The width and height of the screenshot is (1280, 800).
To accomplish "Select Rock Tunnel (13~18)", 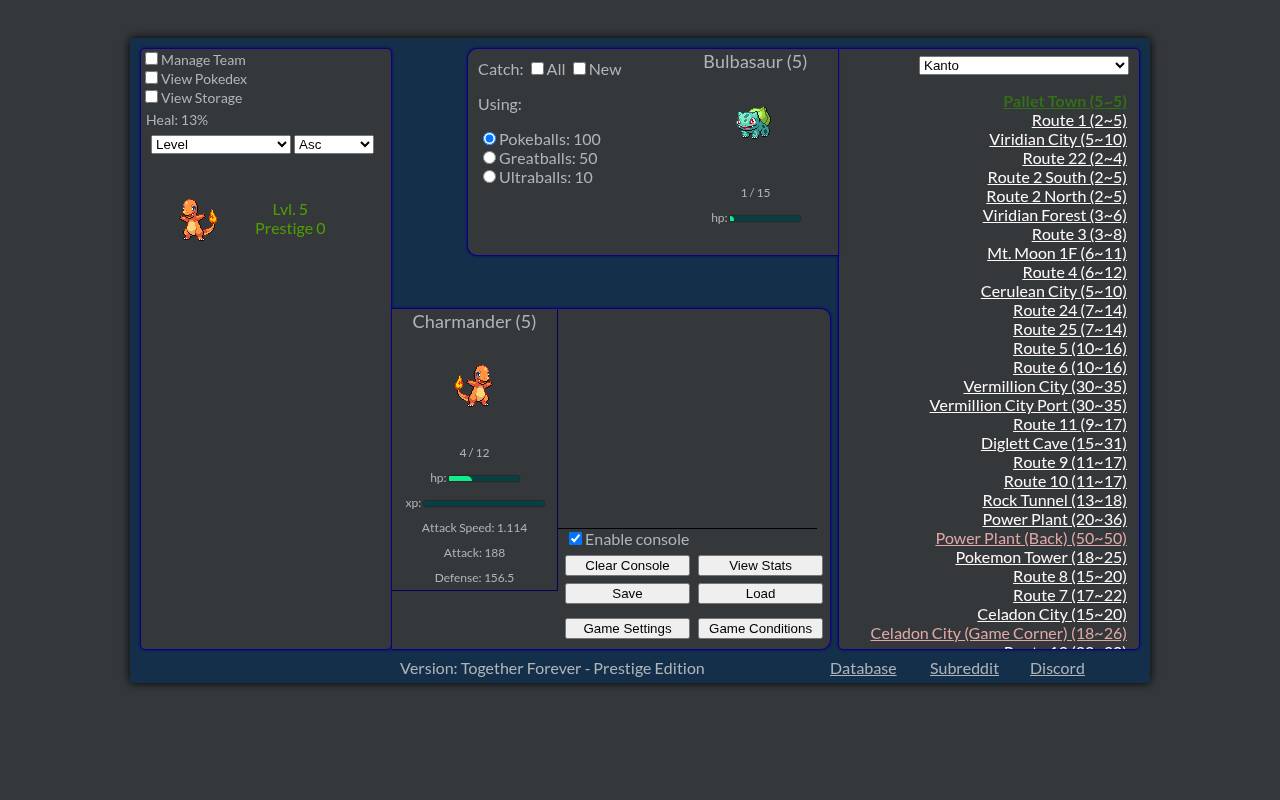I will point(1055,500).
